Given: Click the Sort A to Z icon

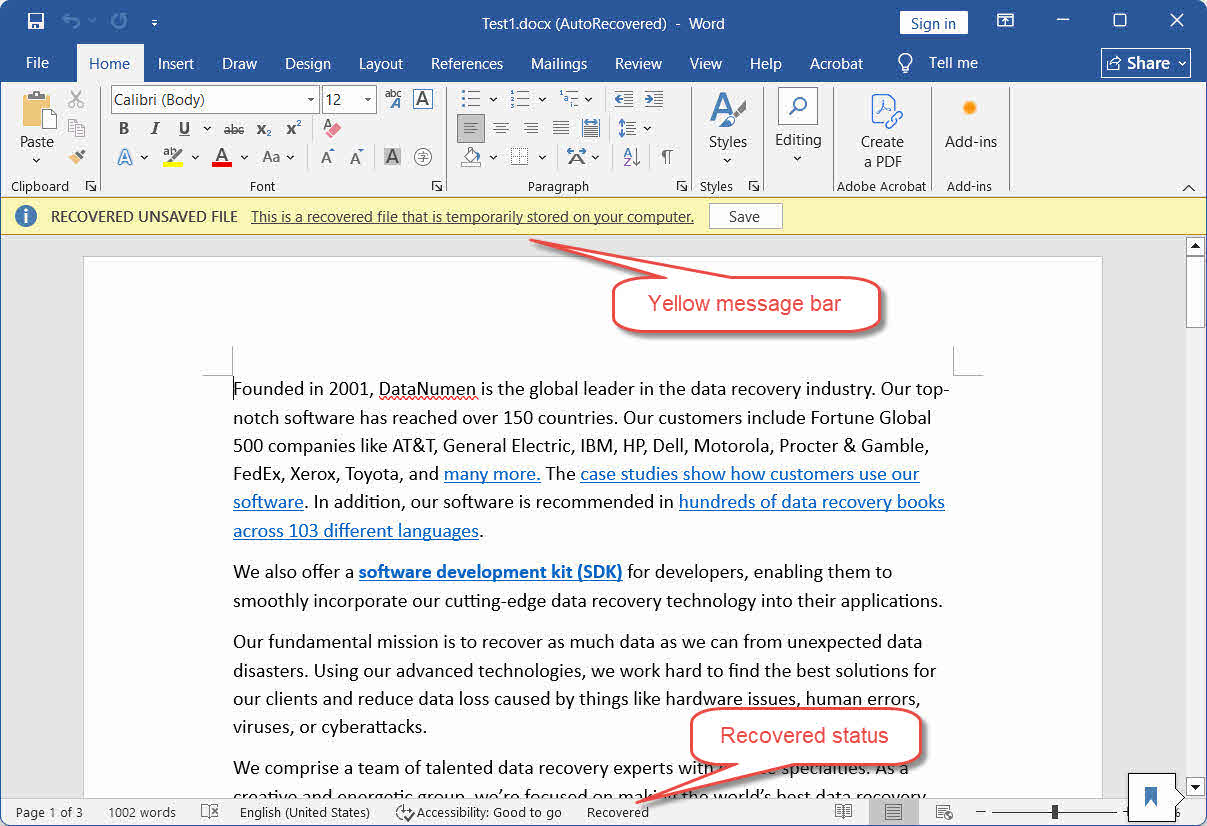Looking at the screenshot, I should [x=631, y=157].
